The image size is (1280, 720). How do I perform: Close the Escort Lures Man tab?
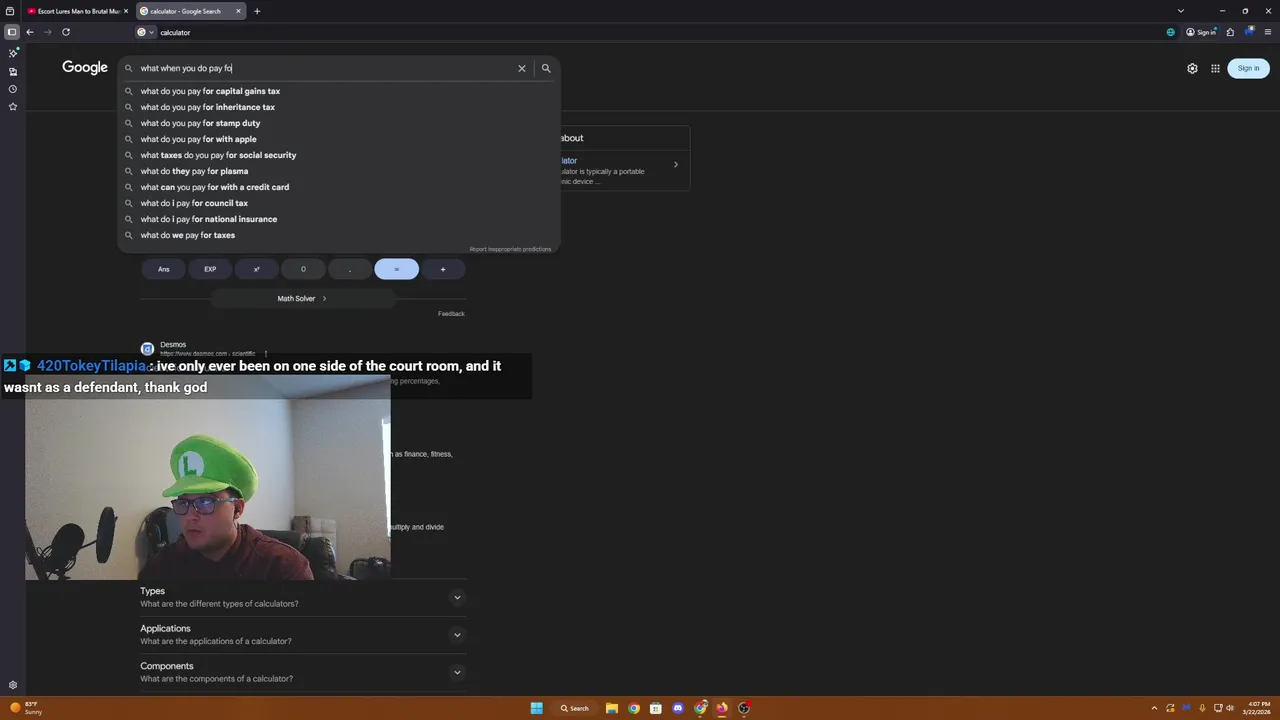126,11
